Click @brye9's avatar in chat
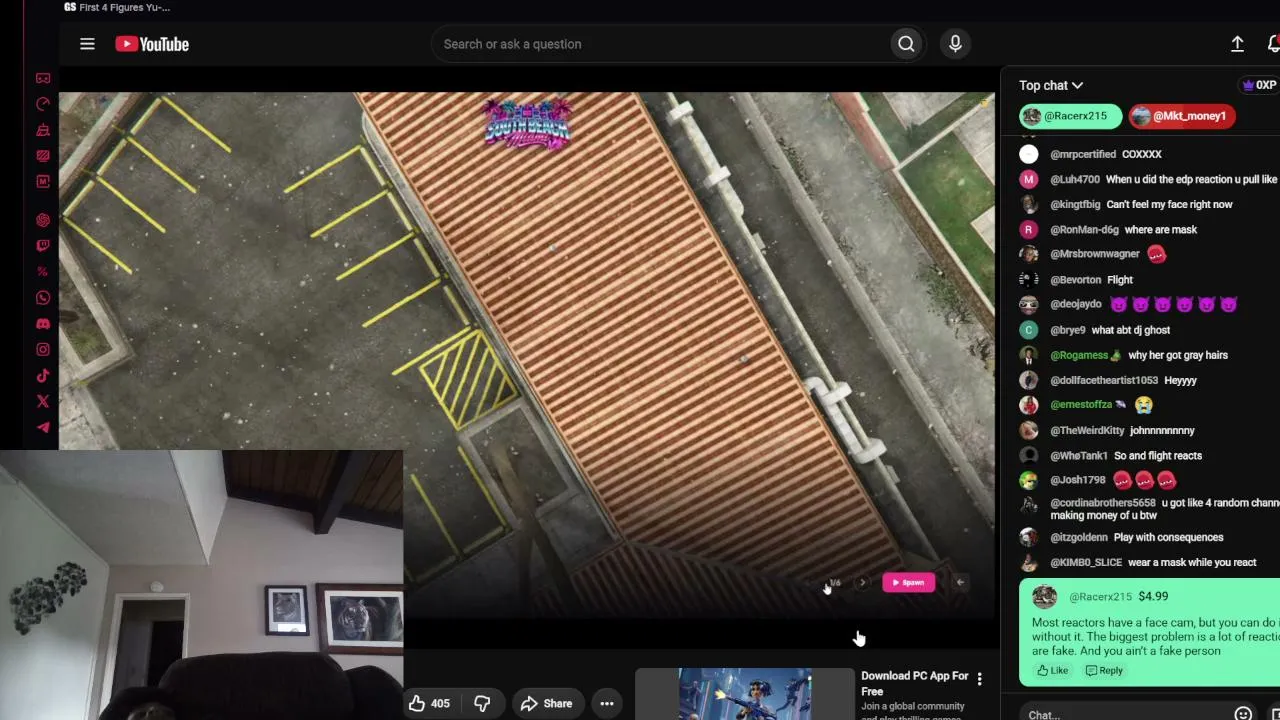Screen dimensions: 1280x720 1029,330
